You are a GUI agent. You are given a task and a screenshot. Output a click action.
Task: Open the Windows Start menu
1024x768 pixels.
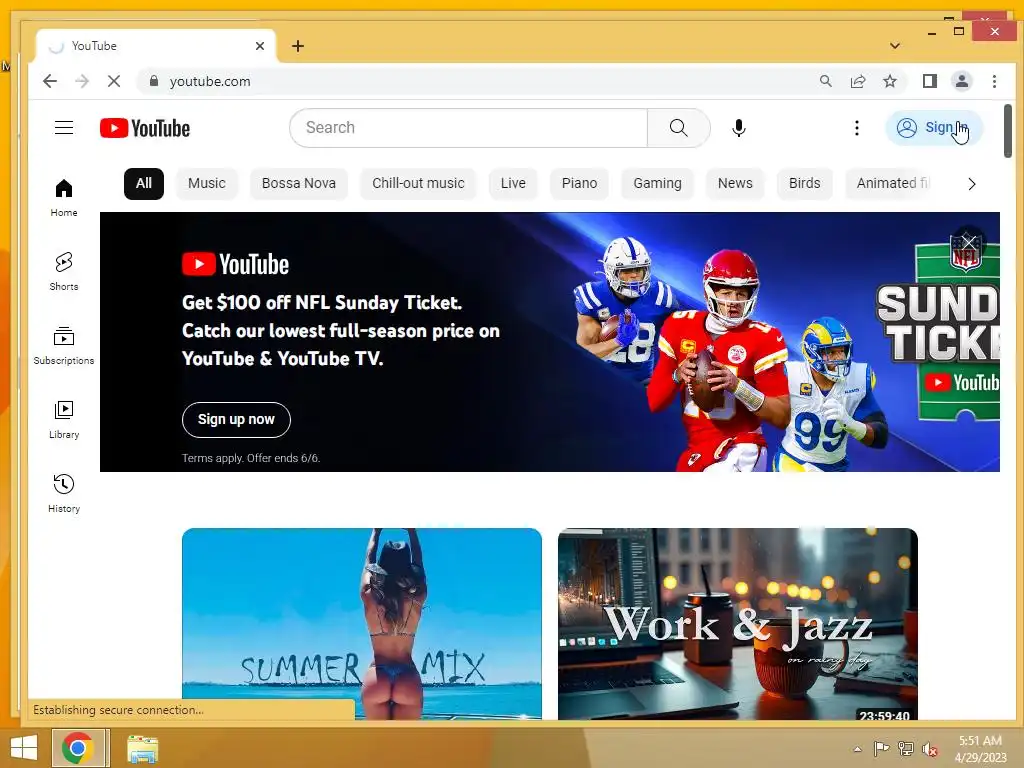pyautogui.click(x=24, y=748)
